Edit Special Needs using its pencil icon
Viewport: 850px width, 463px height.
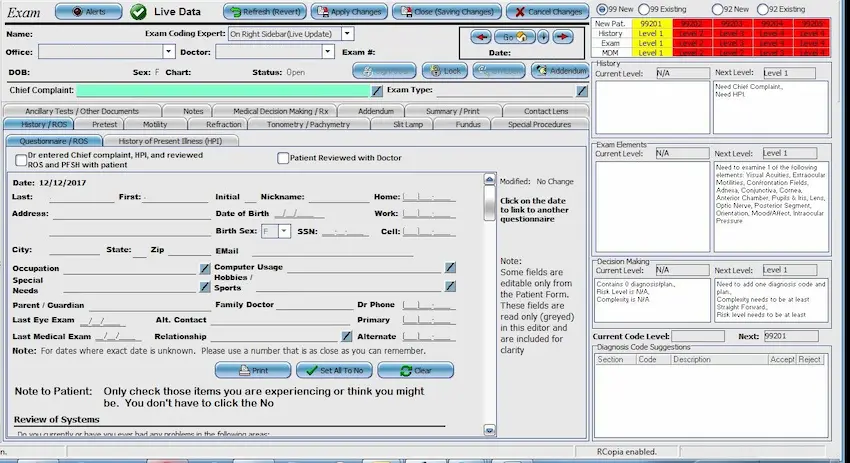coord(204,286)
